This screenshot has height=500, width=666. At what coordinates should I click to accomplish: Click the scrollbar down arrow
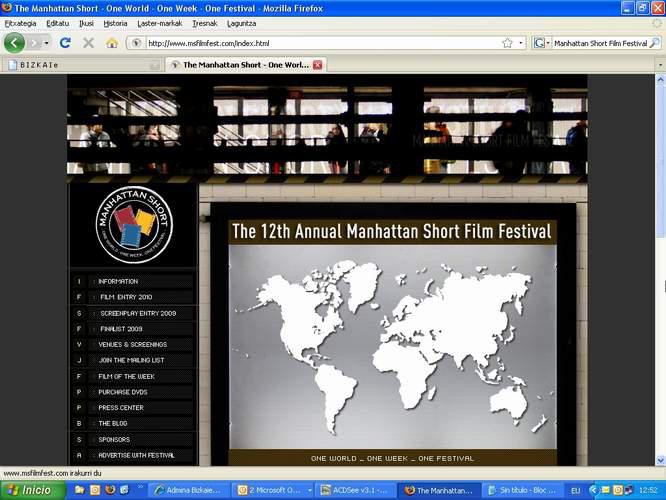point(660,460)
